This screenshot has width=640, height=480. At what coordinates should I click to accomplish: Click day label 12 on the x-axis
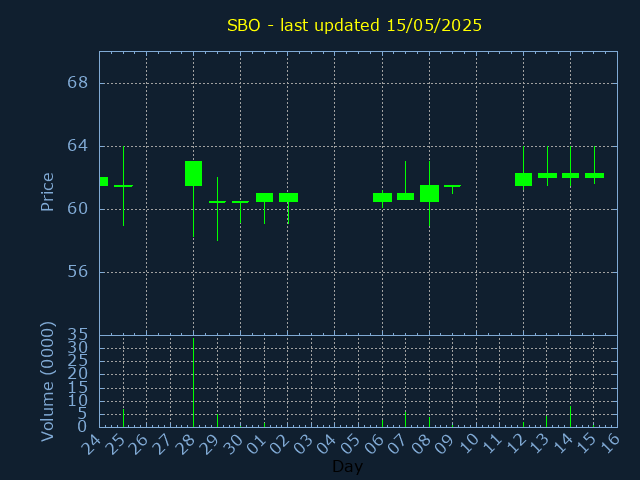coord(515,444)
